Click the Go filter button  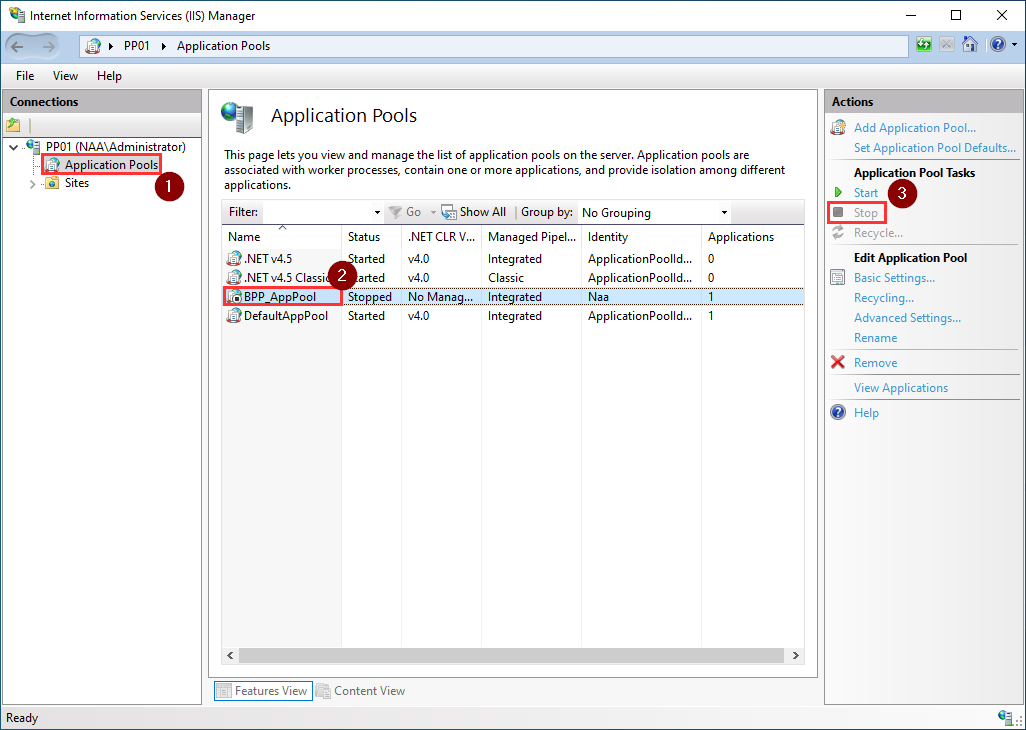point(405,212)
